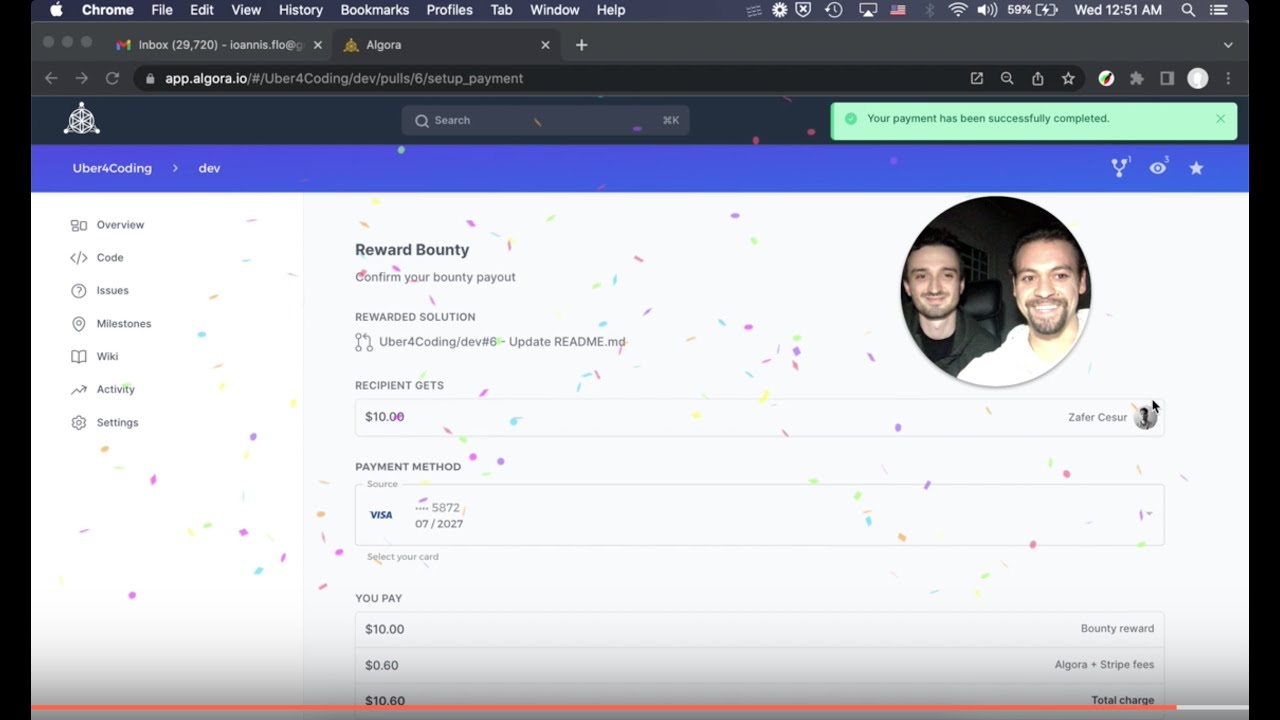Select the Algora tab

click(445, 45)
